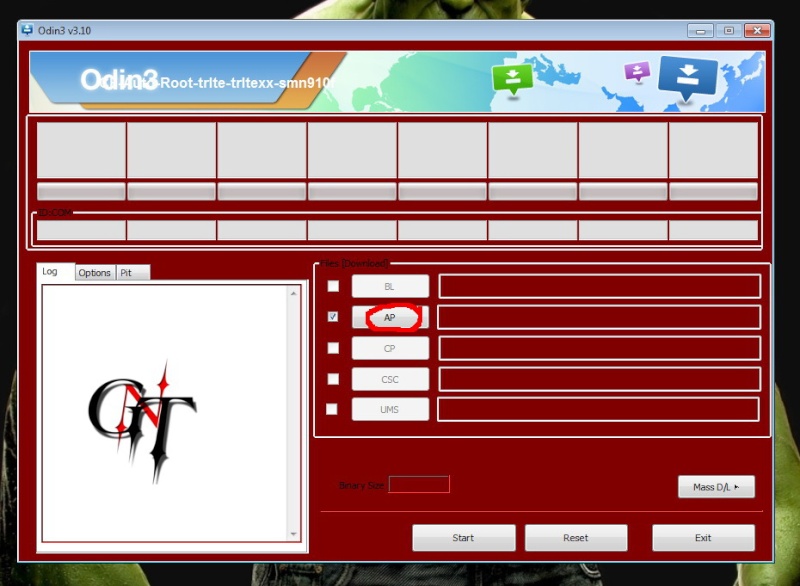
Task: Reset the Odin3 settings
Action: (576, 538)
